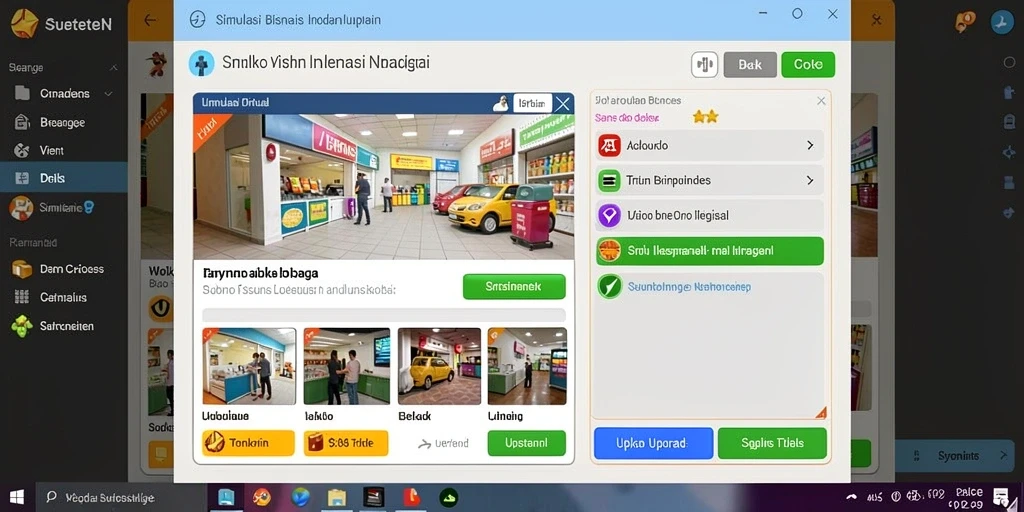The image size is (1024, 512).
Task: Select the Uioo bne Ono Ilegisal row
Action: 710,215
